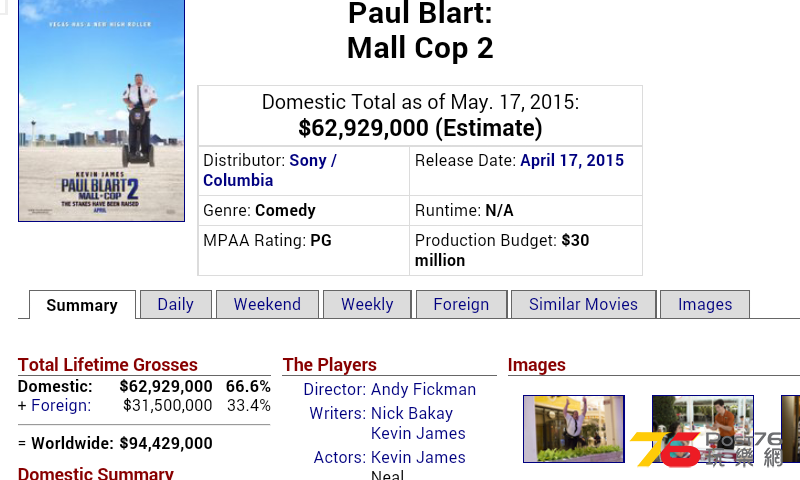800x480 pixels.
Task: Switch to the Images tab
Action: pyautogui.click(x=705, y=305)
